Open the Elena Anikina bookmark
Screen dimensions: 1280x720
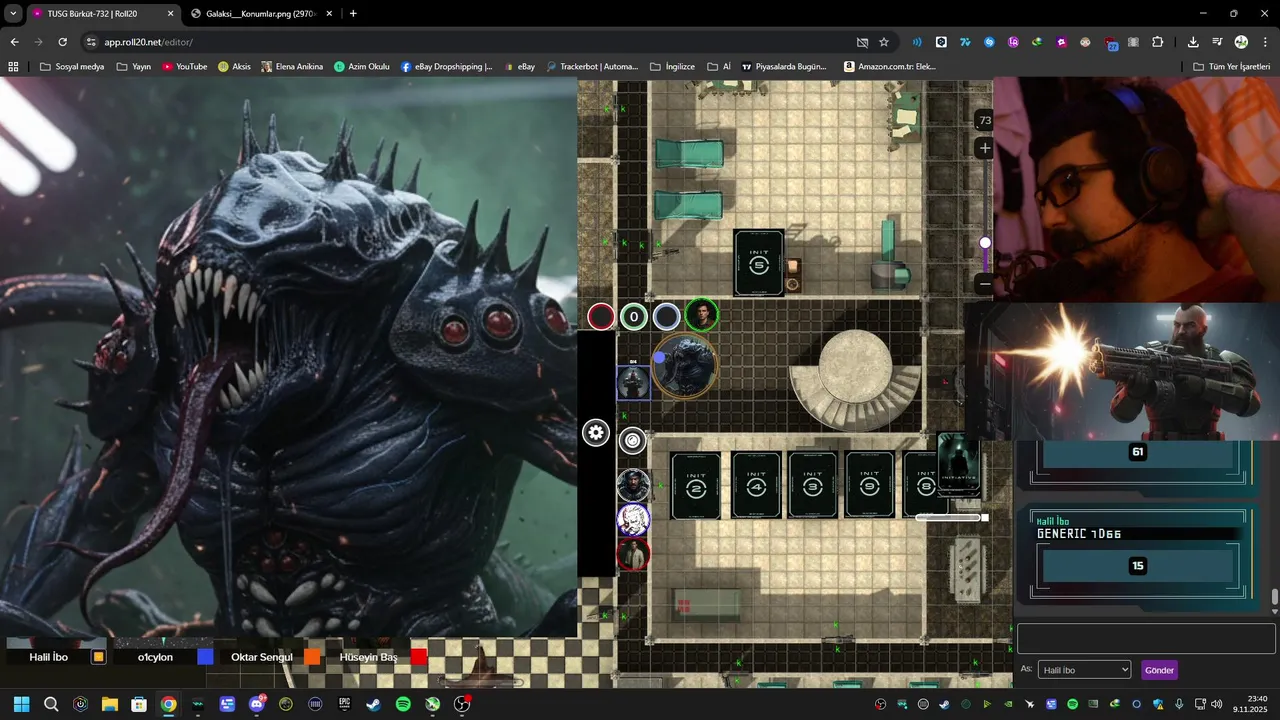point(292,67)
